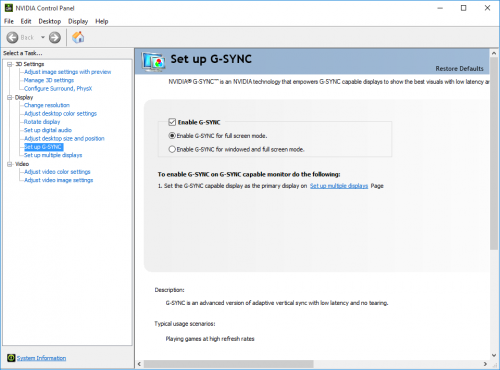Open Adjust desktop color settings
Image resolution: width=500 pixels, height=370 pixels.
point(60,114)
